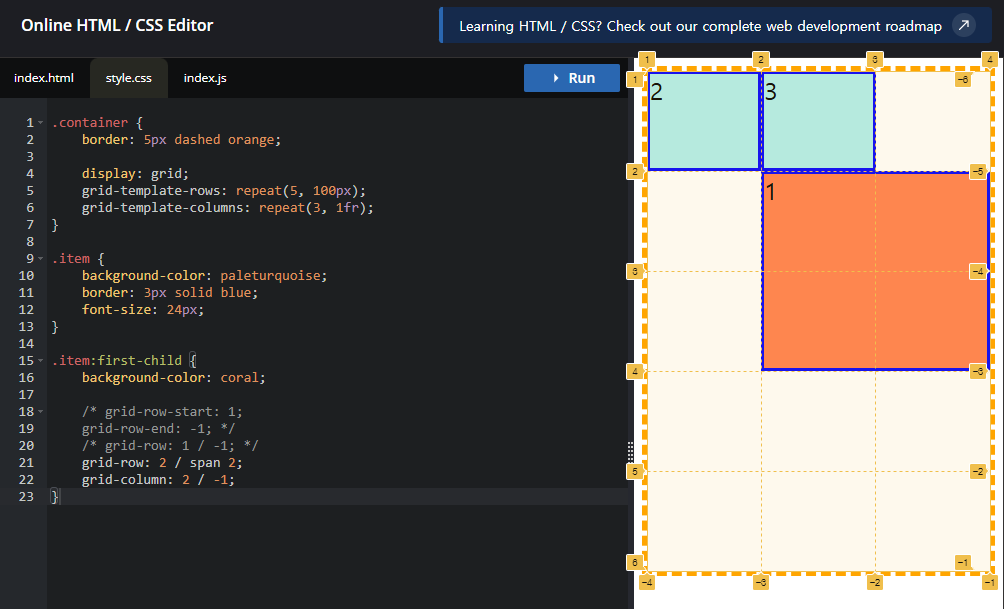This screenshot has height=609, width=1004.
Task: Open the index.html tab
Action: (44, 78)
